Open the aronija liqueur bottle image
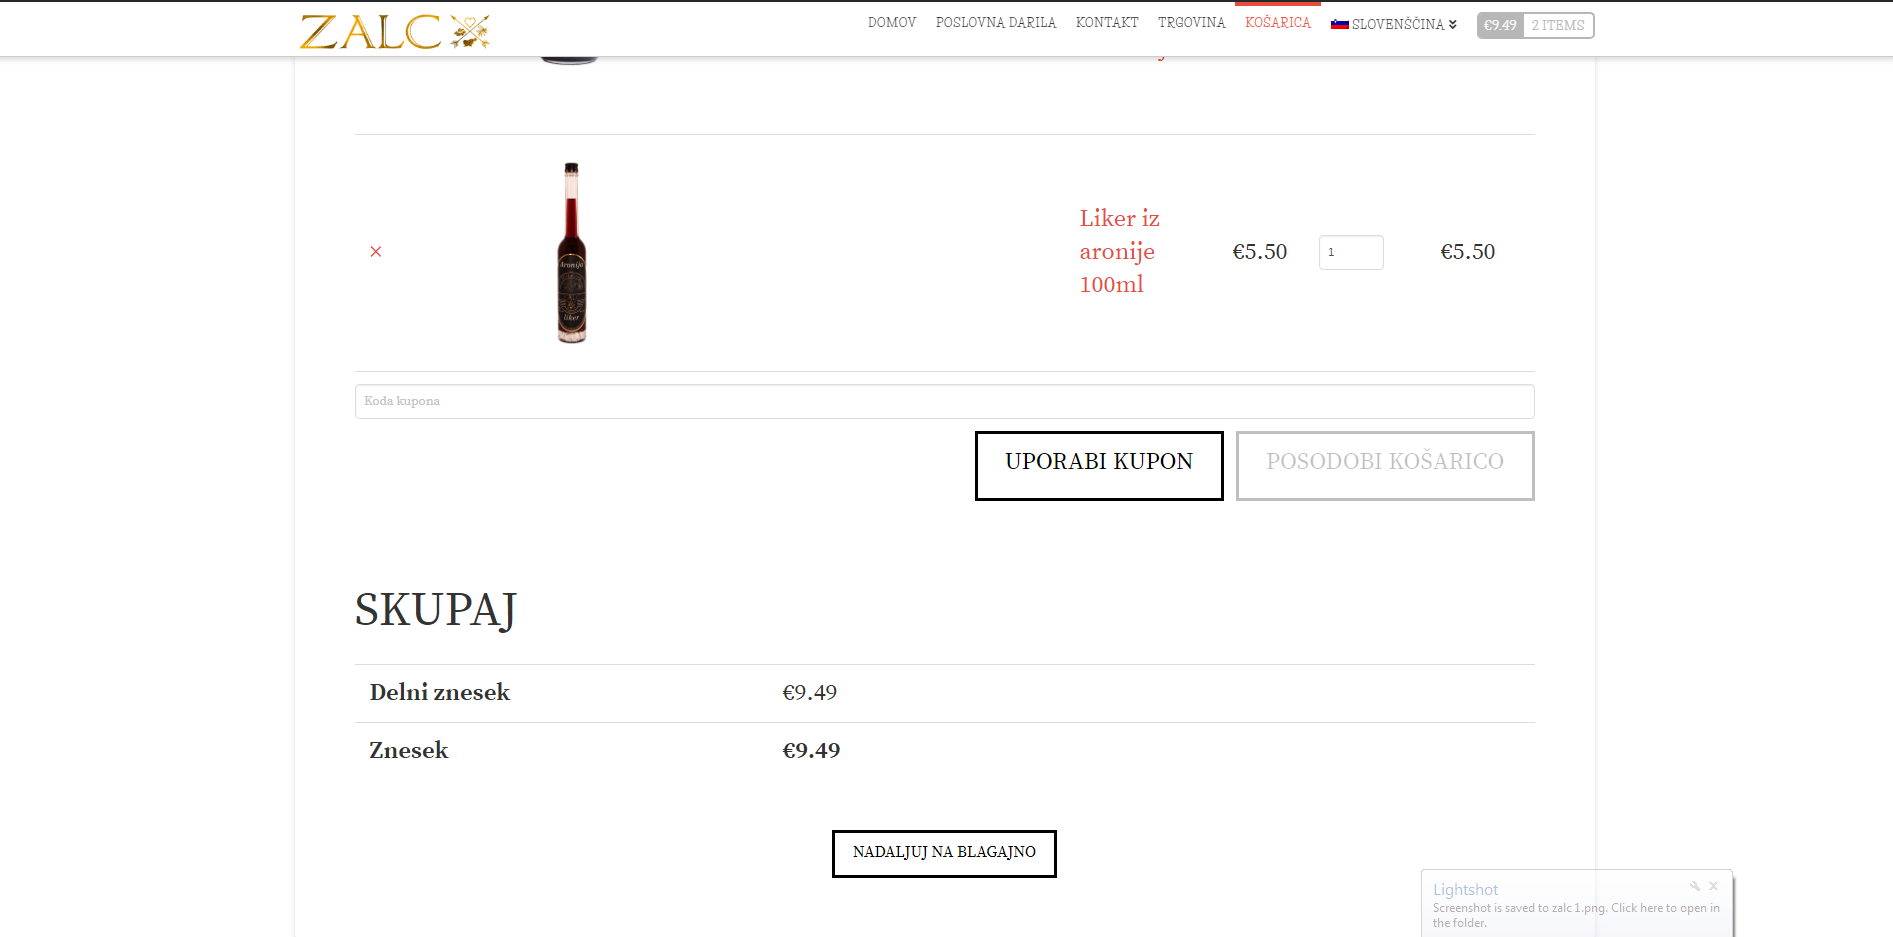This screenshot has width=1893, height=937. click(x=571, y=253)
